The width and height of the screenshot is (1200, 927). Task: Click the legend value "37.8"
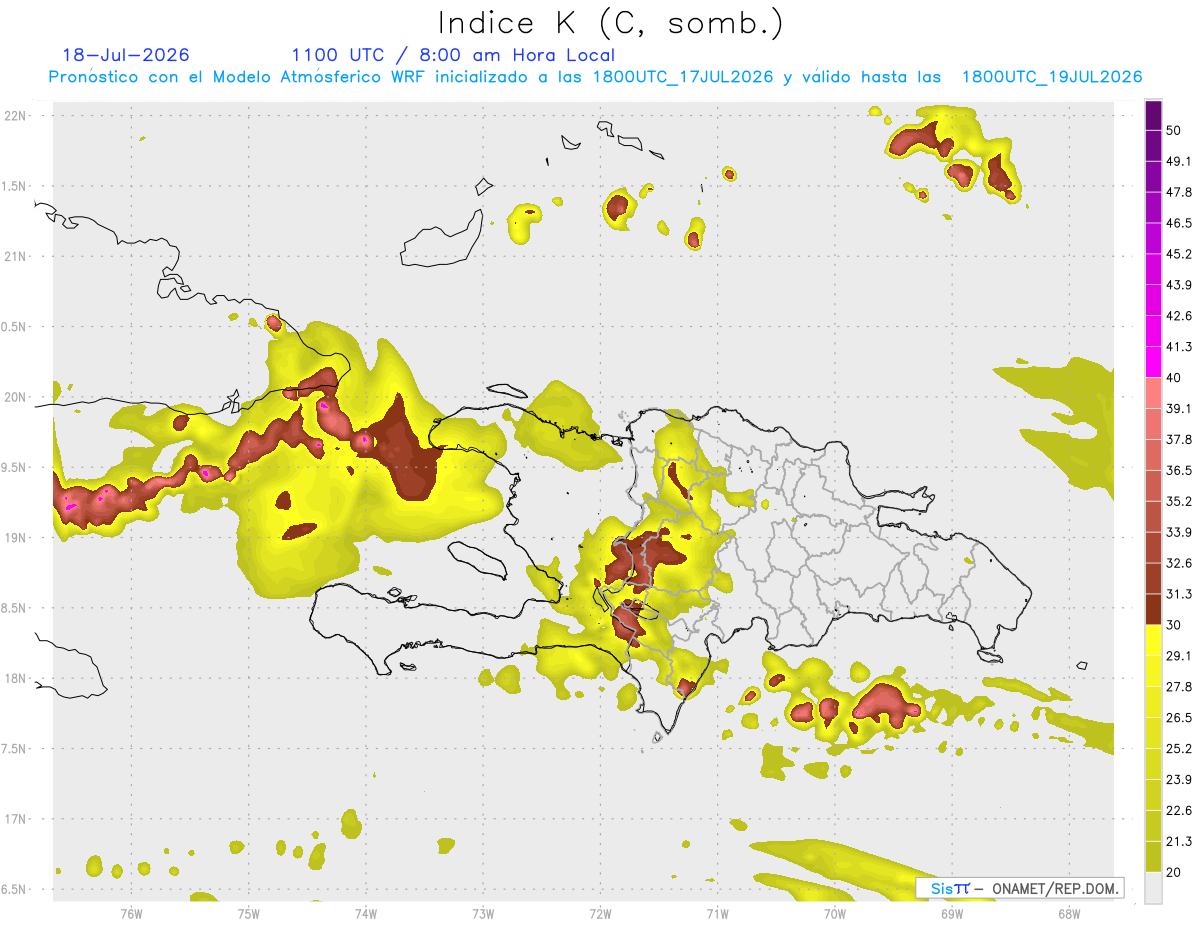pos(1178,440)
